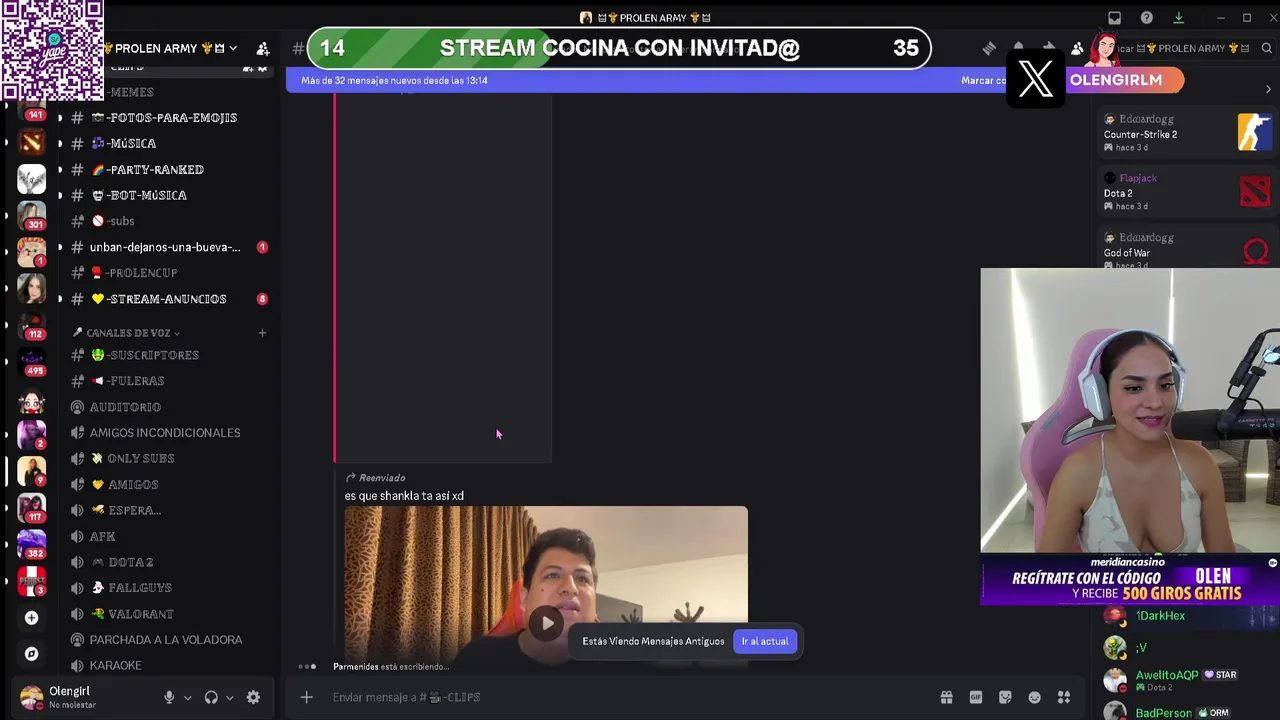Viewport: 1280px width, 720px height.
Task: Open the inbox icon in title bar
Action: tap(1115, 18)
